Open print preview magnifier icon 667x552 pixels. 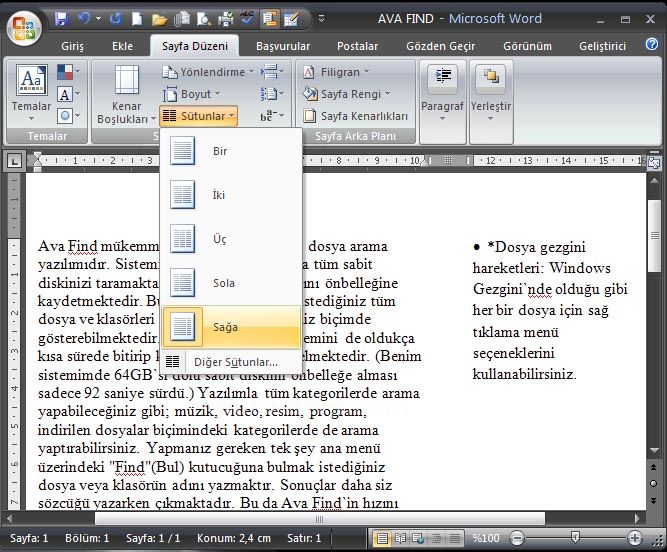pyautogui.click(x=204, y=19)
